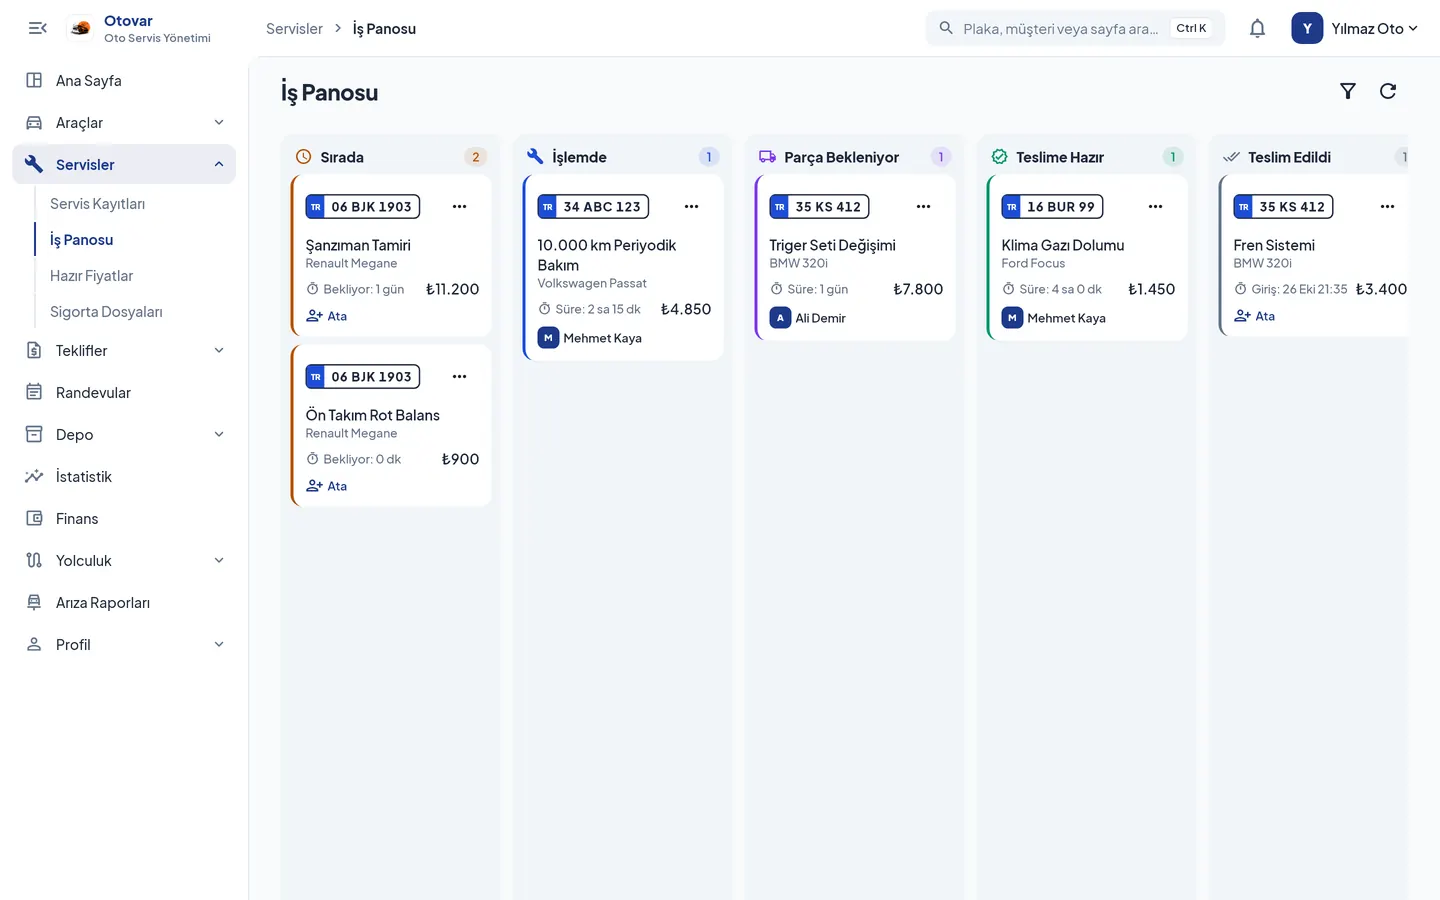Go to Hazır Fiyatlar
This screenshot has width=1440, height=900.
pos(91,275)
